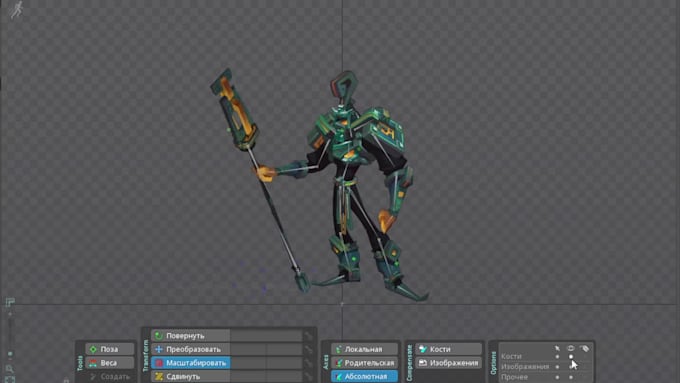Click the robot's orange hand holding staff
The image size is (680, 383).
265,173
